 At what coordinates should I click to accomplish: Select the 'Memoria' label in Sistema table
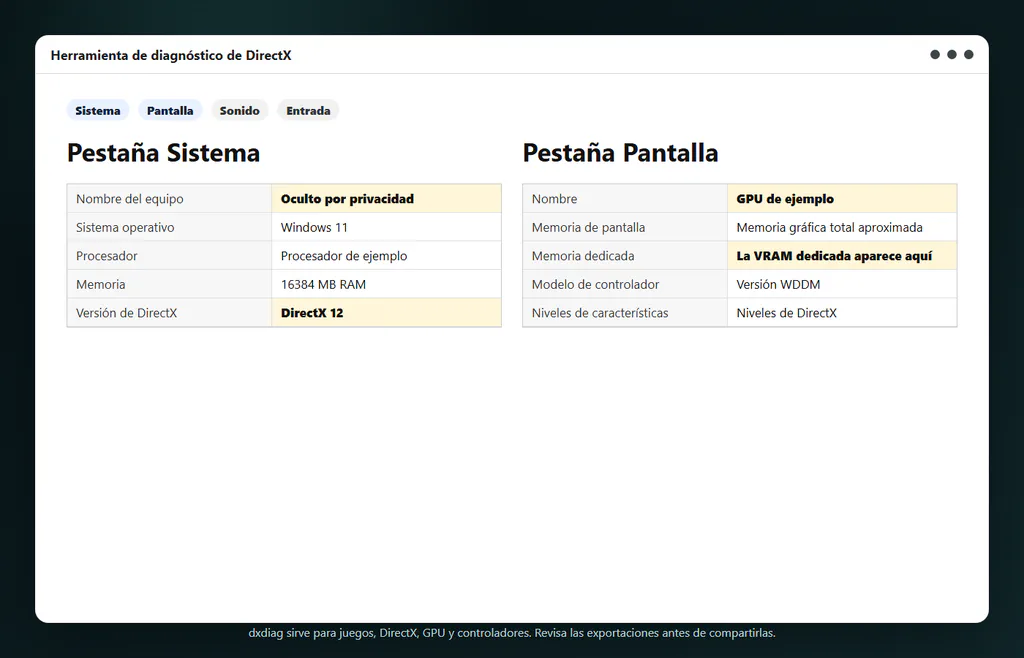tap(169, 284)
